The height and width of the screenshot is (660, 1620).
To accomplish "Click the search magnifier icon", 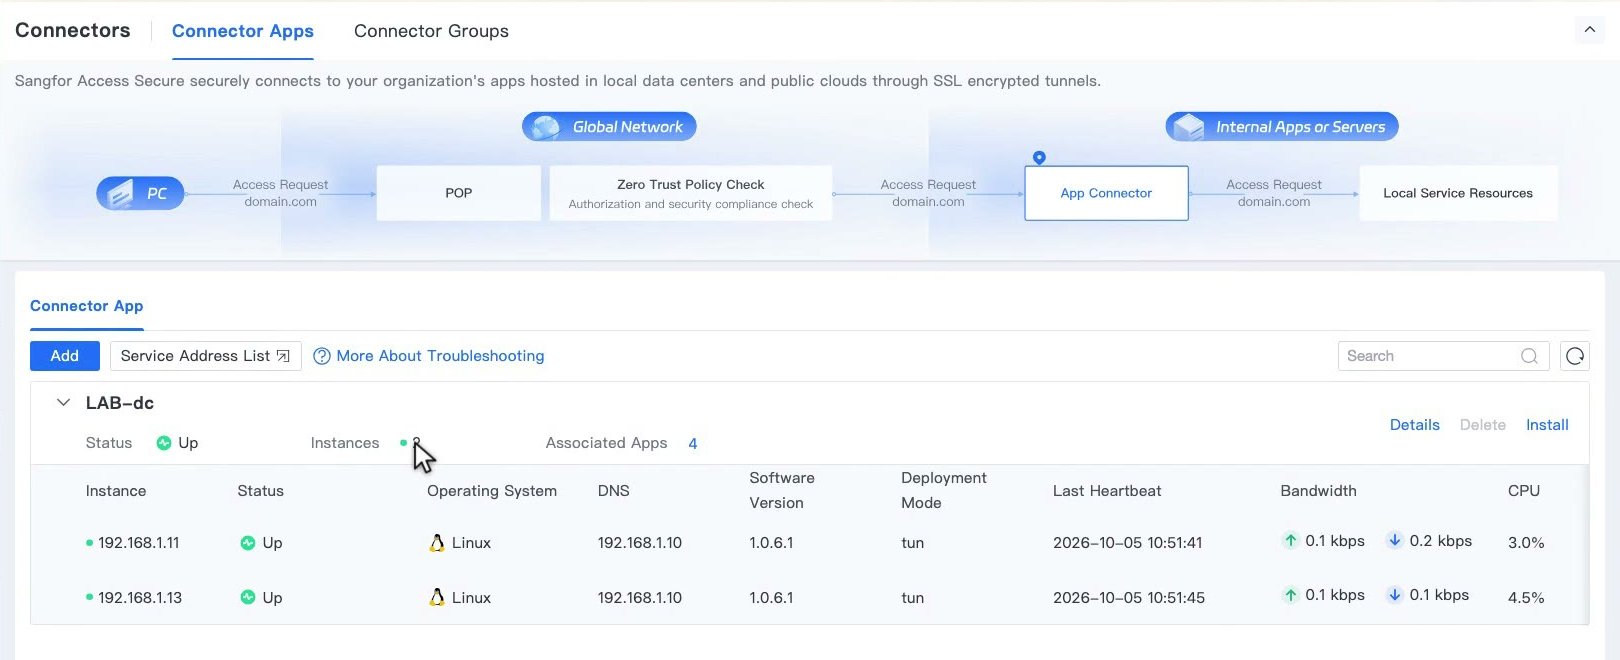I will (1529, 356).
